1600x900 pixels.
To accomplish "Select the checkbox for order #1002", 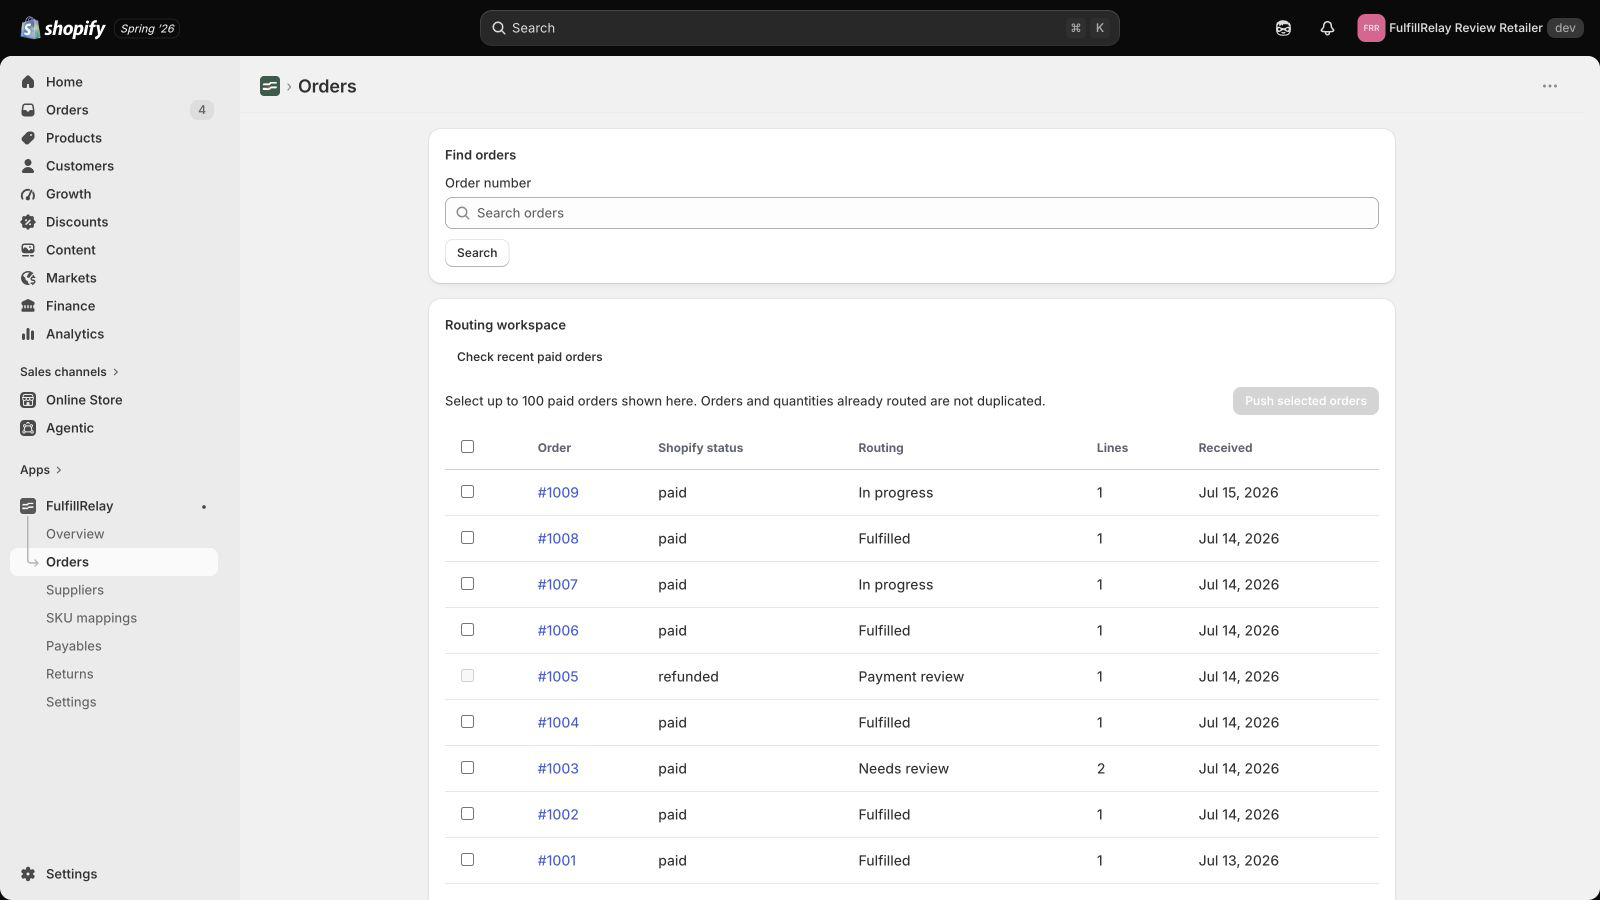I will point(467,814).
